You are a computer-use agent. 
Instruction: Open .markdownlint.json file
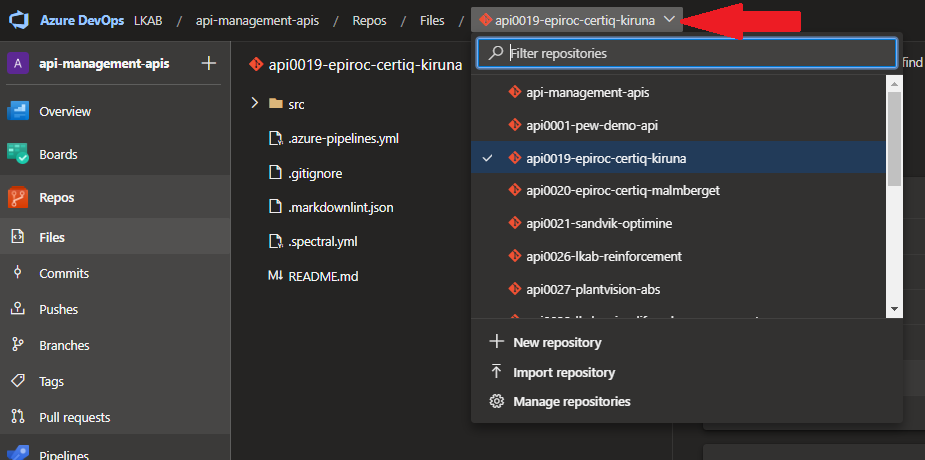[340, 208]
